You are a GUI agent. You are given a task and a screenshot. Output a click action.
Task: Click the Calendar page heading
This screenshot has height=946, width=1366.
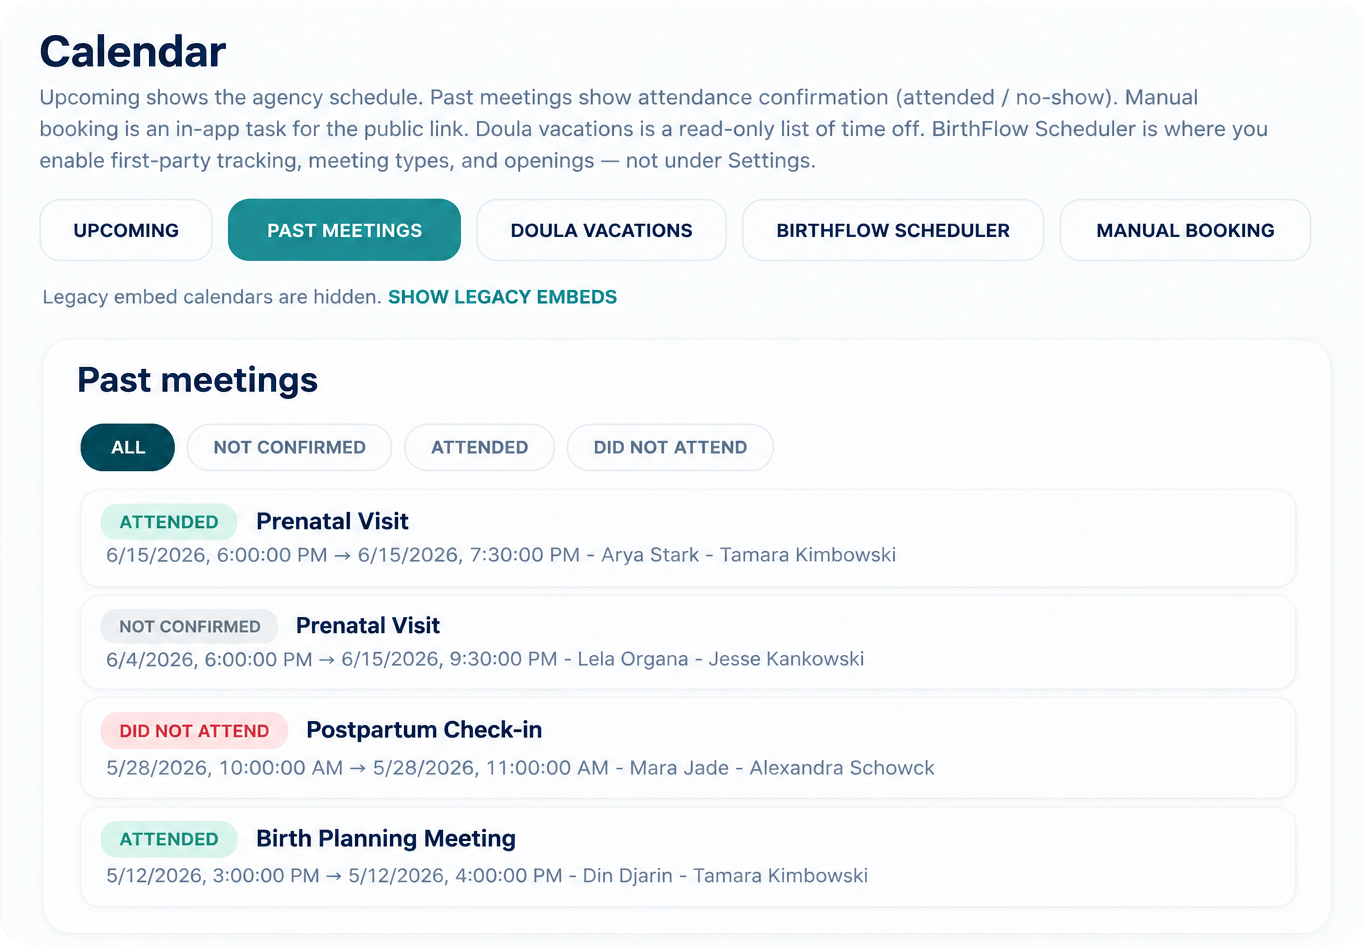133,52
